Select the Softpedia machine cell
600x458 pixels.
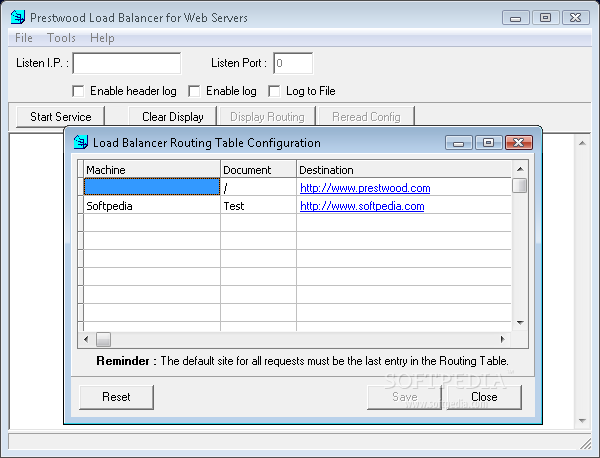152,205
